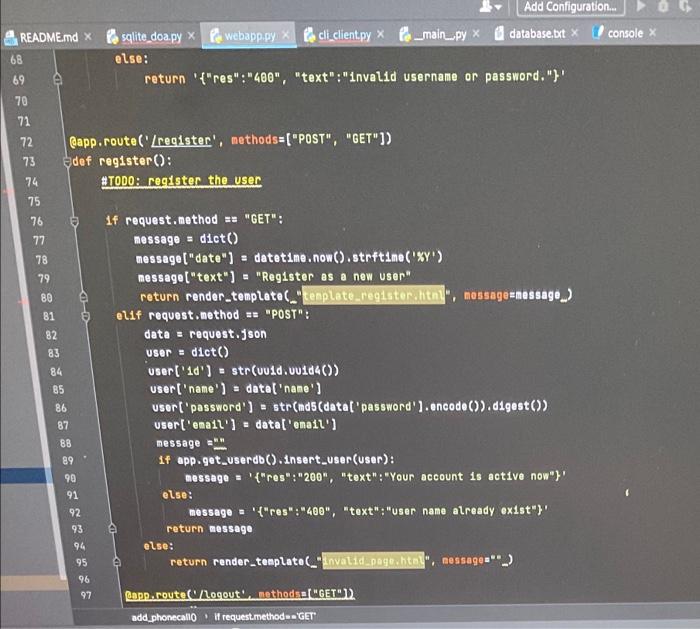Click the Debug bug icon
The width and height of the screenshot is (700, 629).
click(x=663, y=6)
